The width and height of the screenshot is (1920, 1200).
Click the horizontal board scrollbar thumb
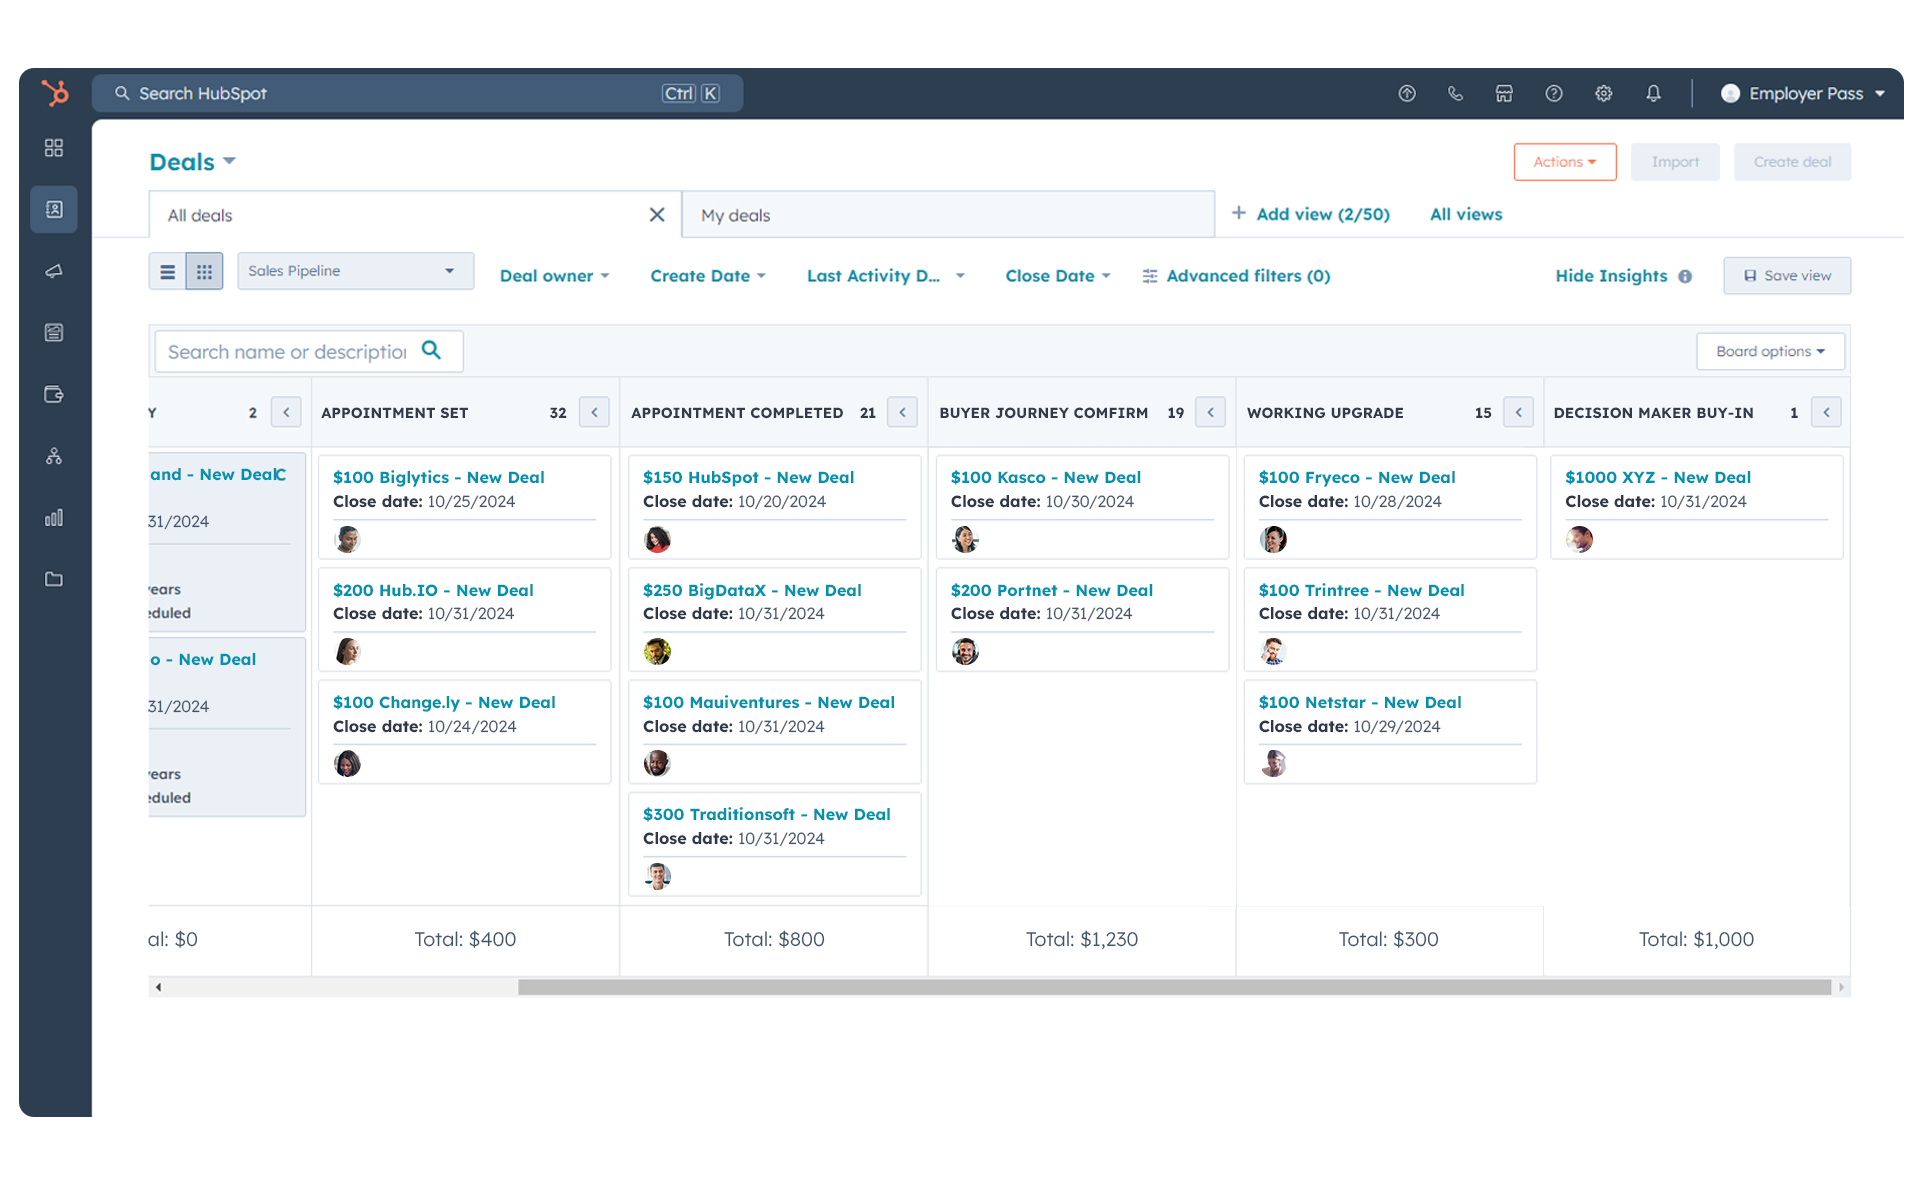pyautogui.click(x=1174, y=987)
